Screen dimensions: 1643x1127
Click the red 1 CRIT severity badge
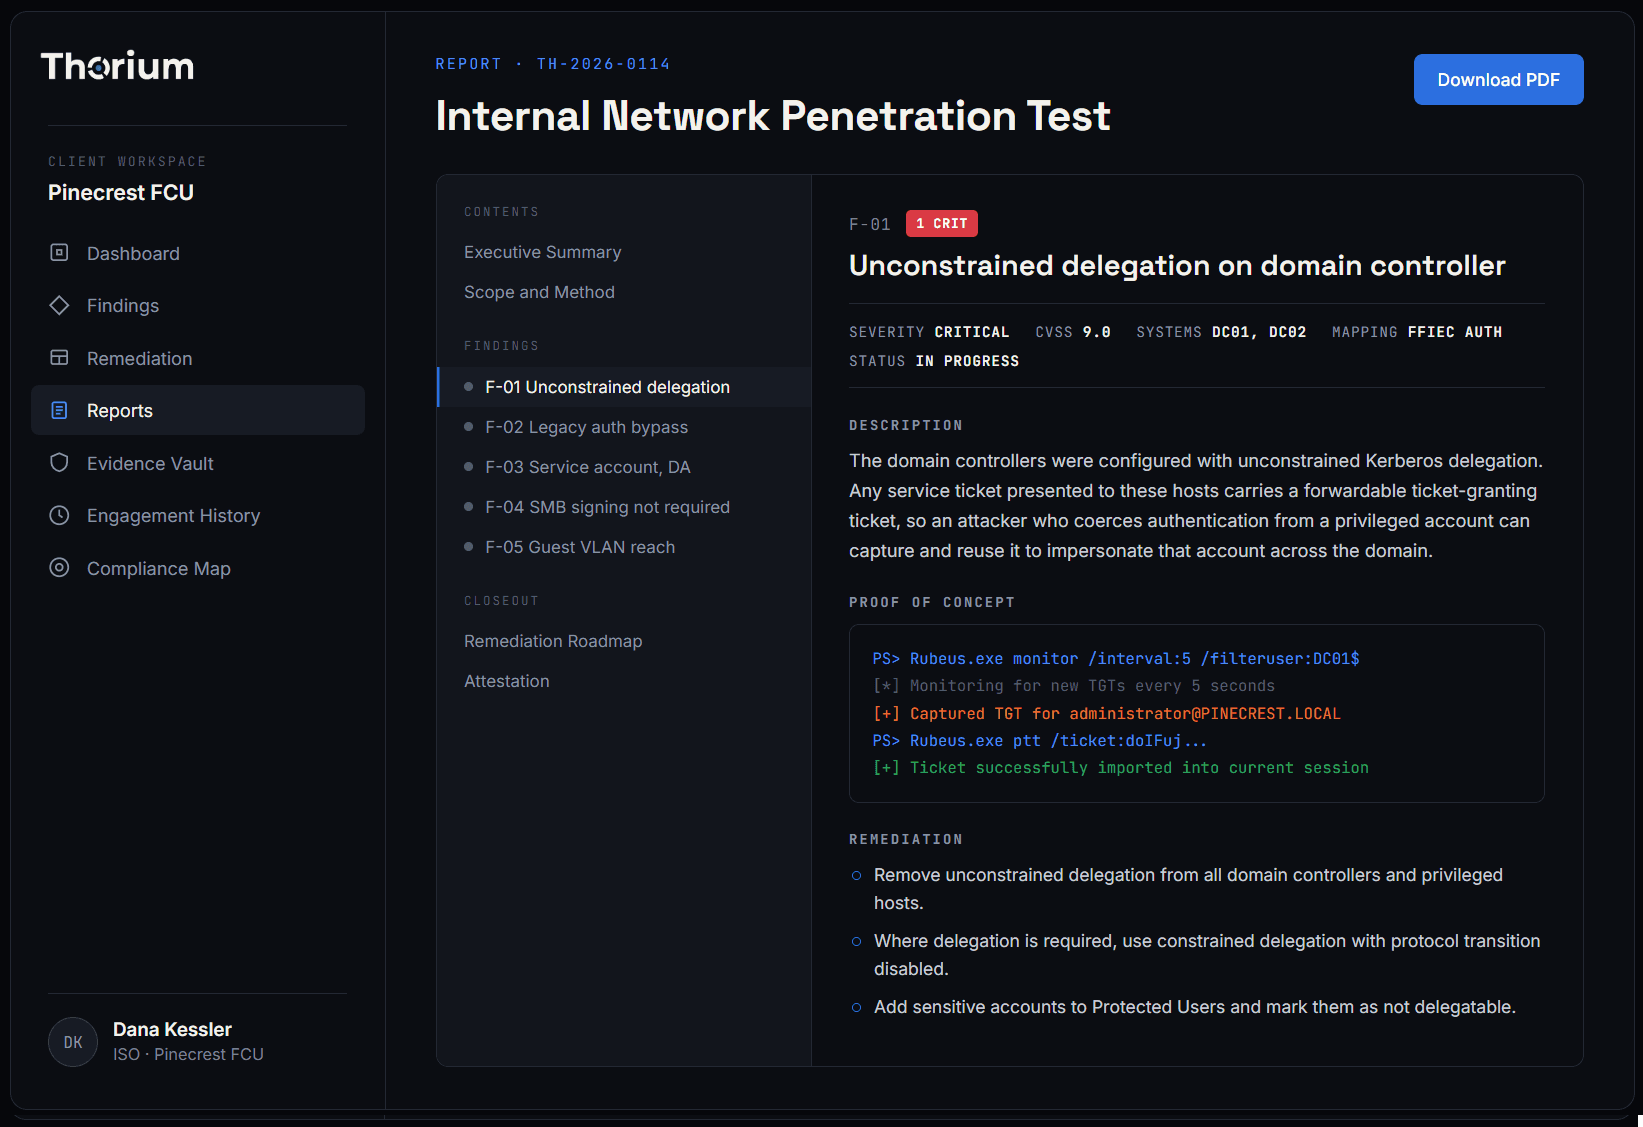(942, 224)
